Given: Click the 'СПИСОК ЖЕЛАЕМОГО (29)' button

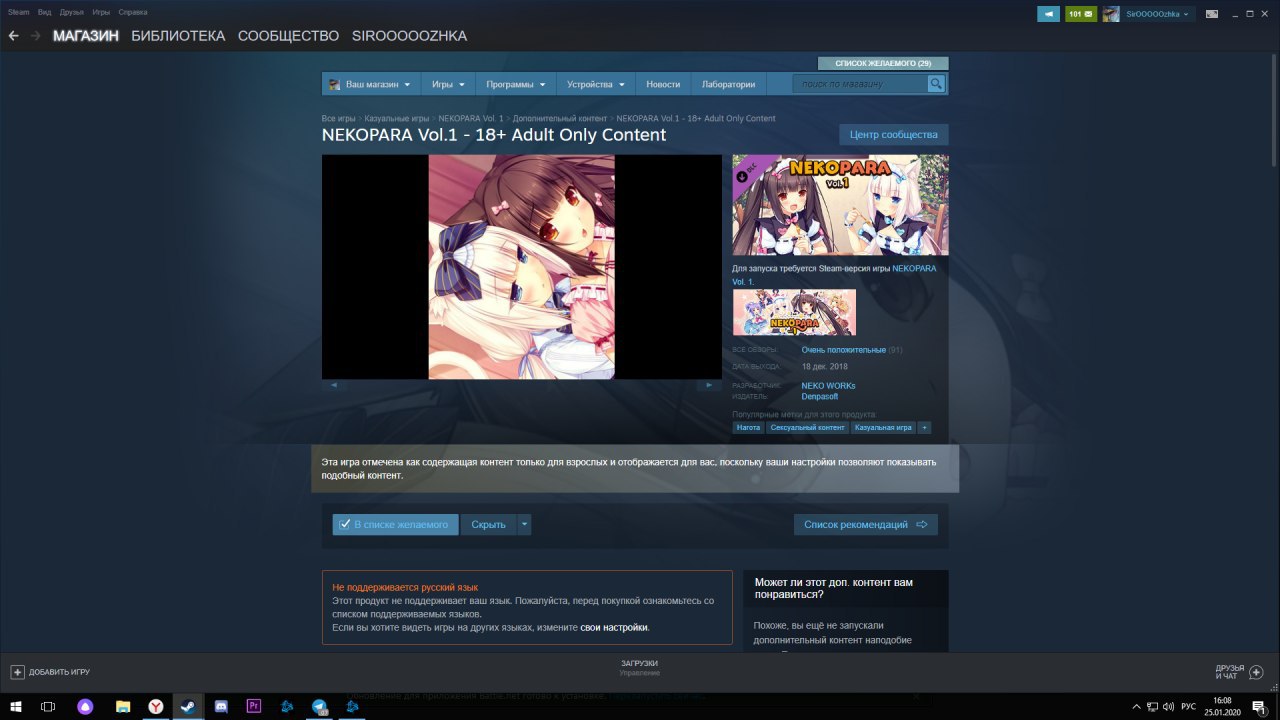Looking at the screenshot, I should pyautogui.click(x=883, y=63).
